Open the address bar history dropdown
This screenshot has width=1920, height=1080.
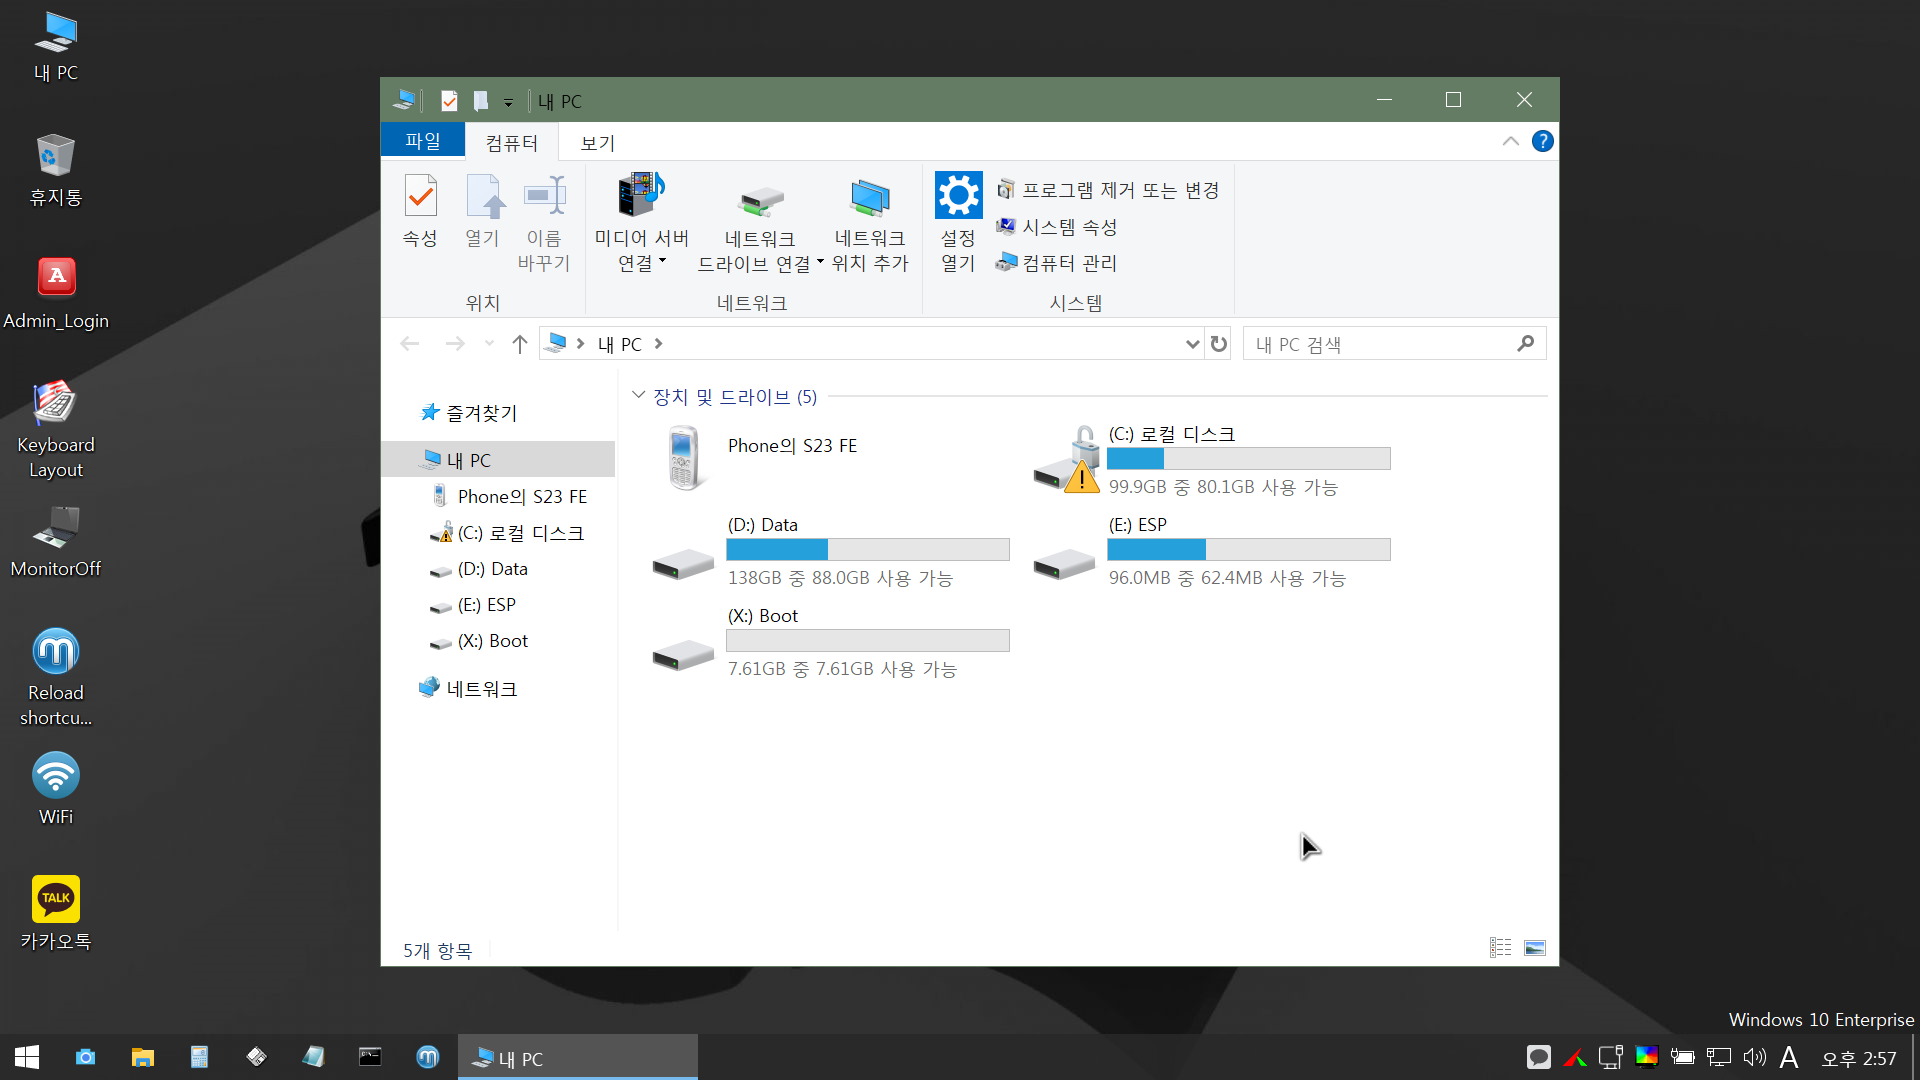click(x=1192, y=344)
